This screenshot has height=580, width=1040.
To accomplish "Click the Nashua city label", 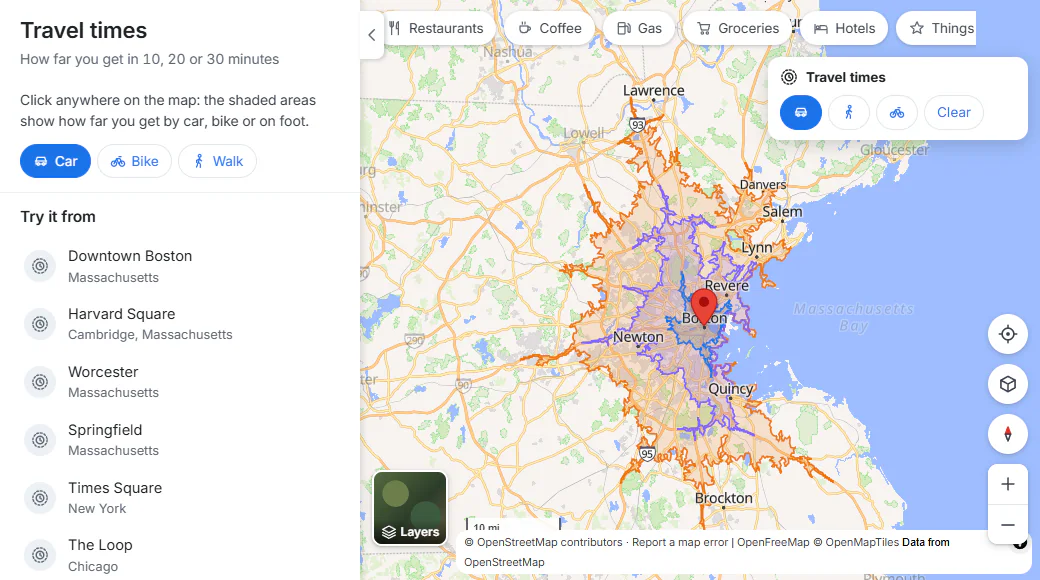I will coord(507,52).
